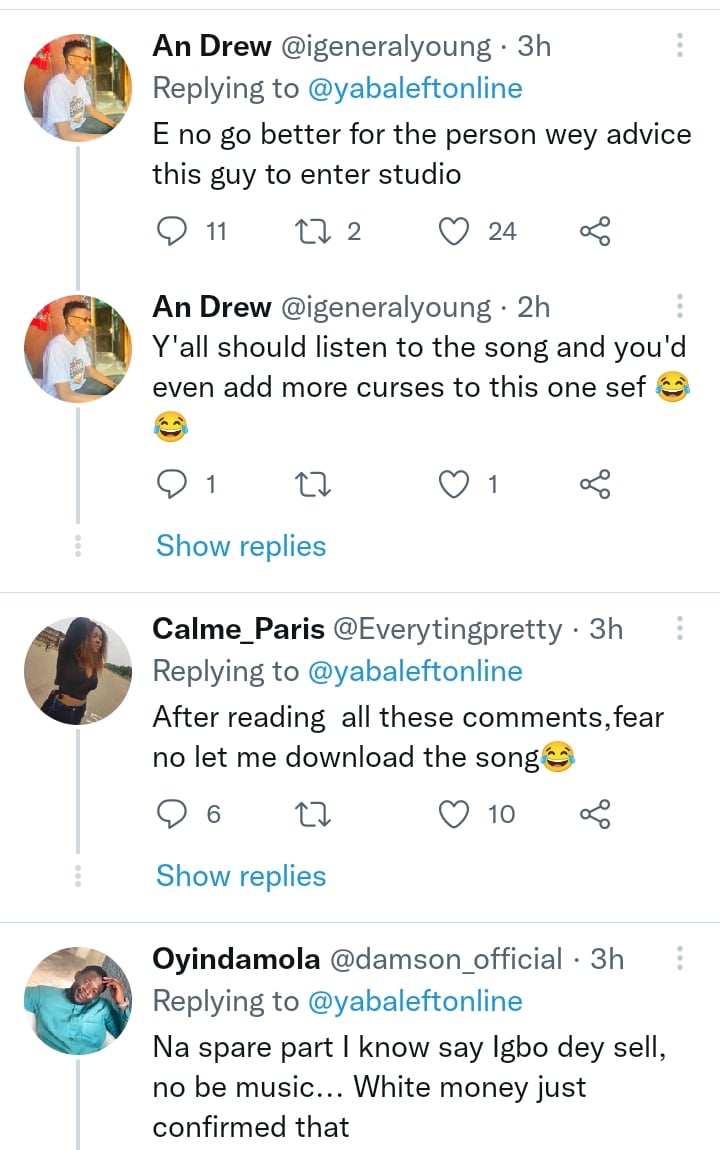
Task: View Calme_Paris's profile picture
Action: point(78,670)
